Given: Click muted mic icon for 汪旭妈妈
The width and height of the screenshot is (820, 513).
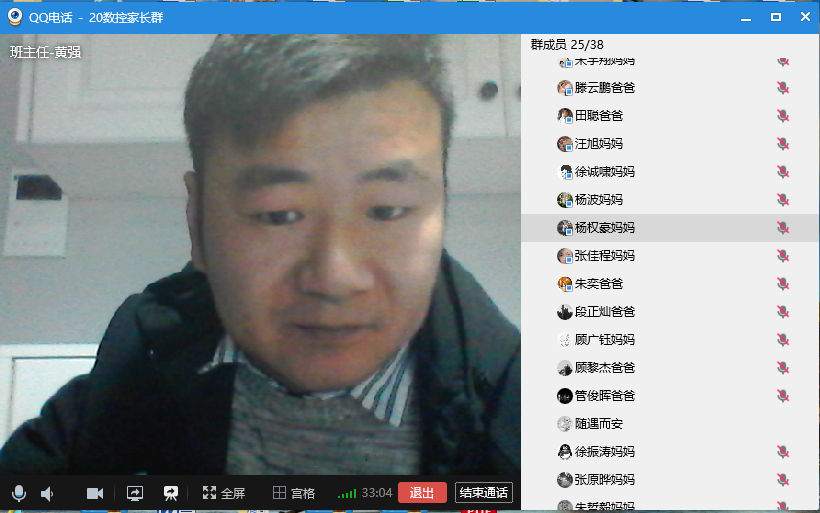Looking at the screenshot, I should 783,144.
